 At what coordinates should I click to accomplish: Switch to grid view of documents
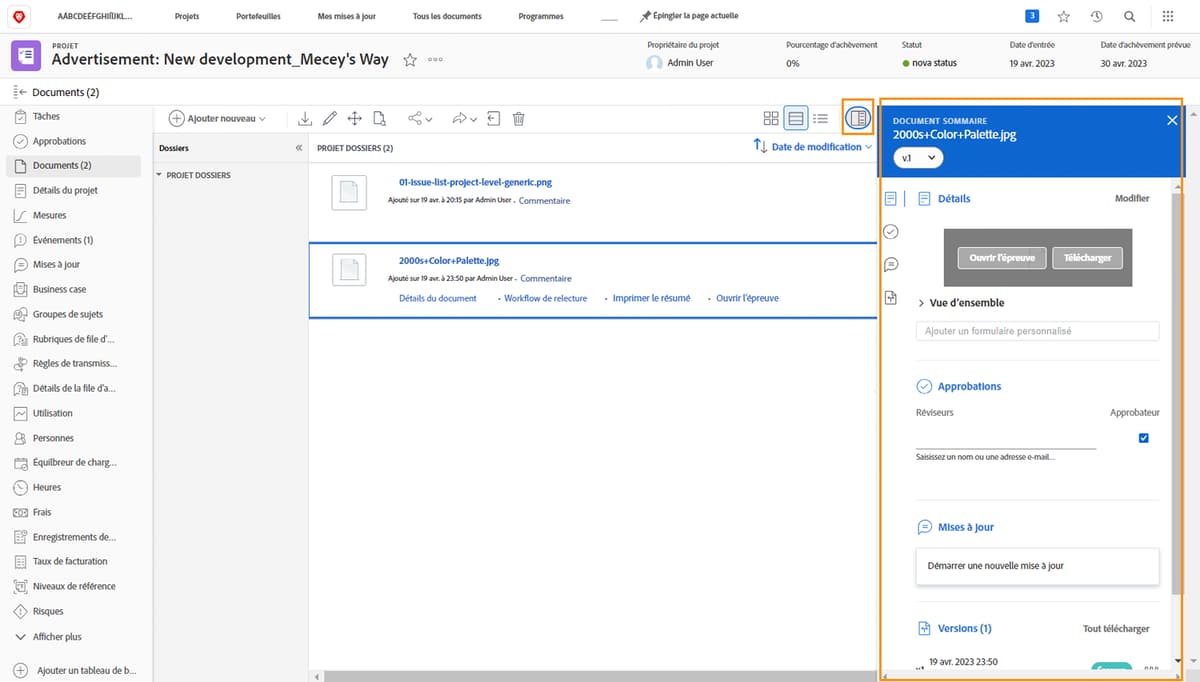tap(770, 118)
